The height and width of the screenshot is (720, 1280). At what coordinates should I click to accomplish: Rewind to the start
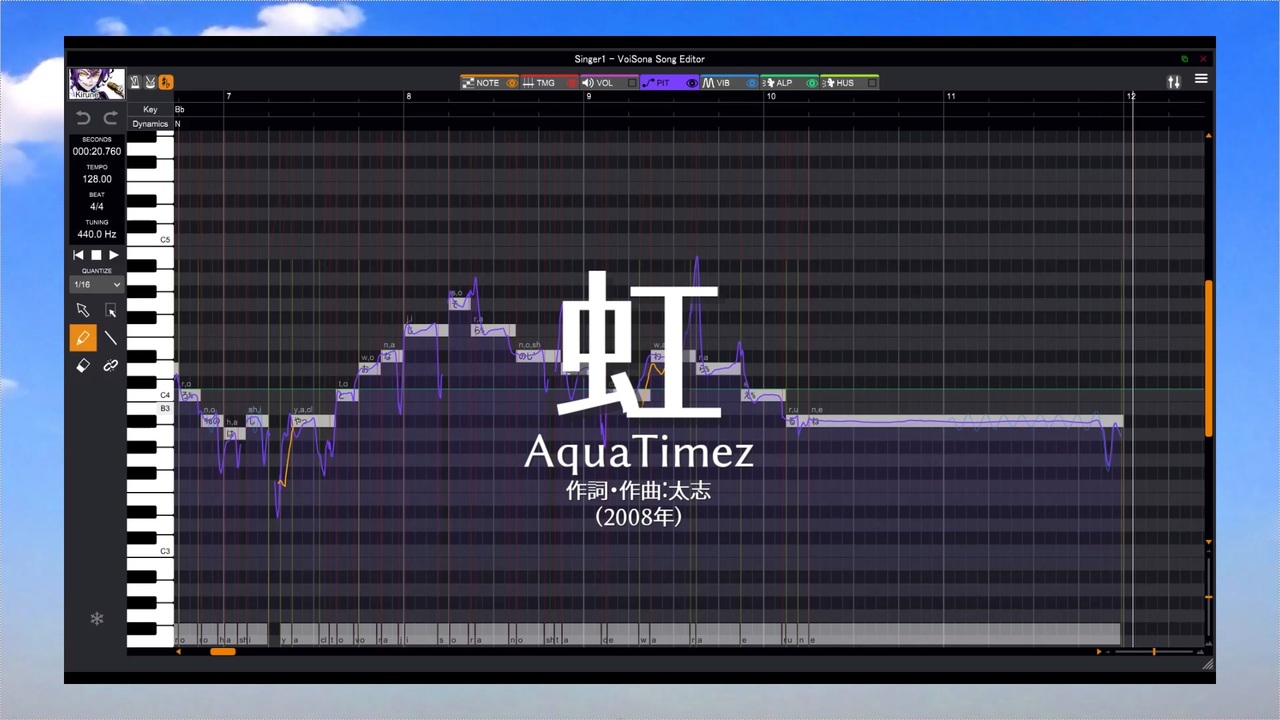pos(79,255)
